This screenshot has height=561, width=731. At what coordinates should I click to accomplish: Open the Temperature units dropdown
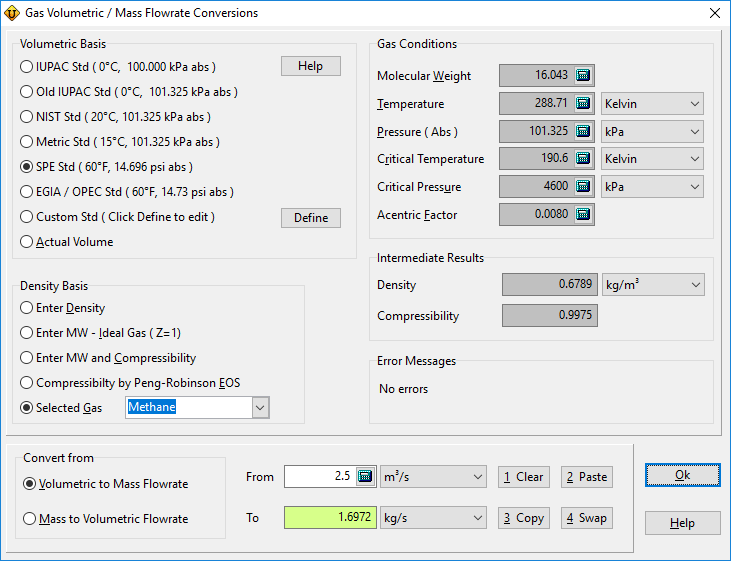[x=652, y=104]
